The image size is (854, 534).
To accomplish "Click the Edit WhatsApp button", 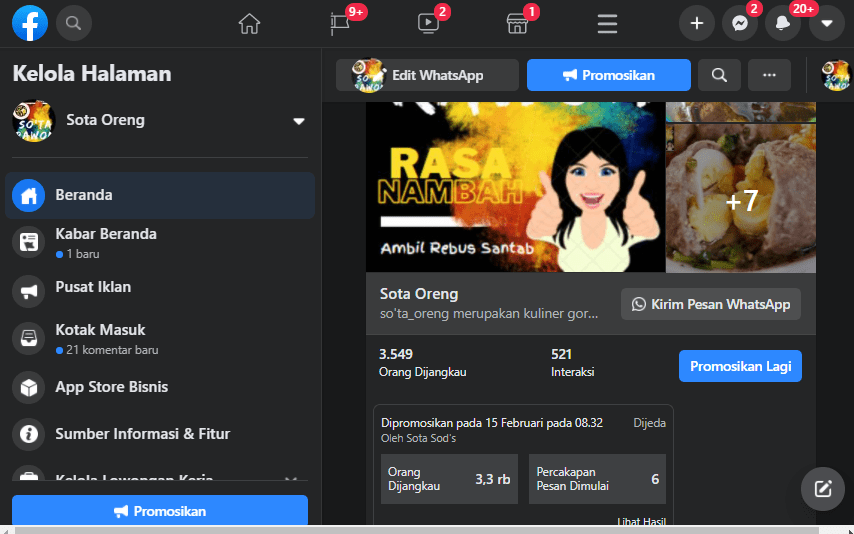I will point(427,75).
